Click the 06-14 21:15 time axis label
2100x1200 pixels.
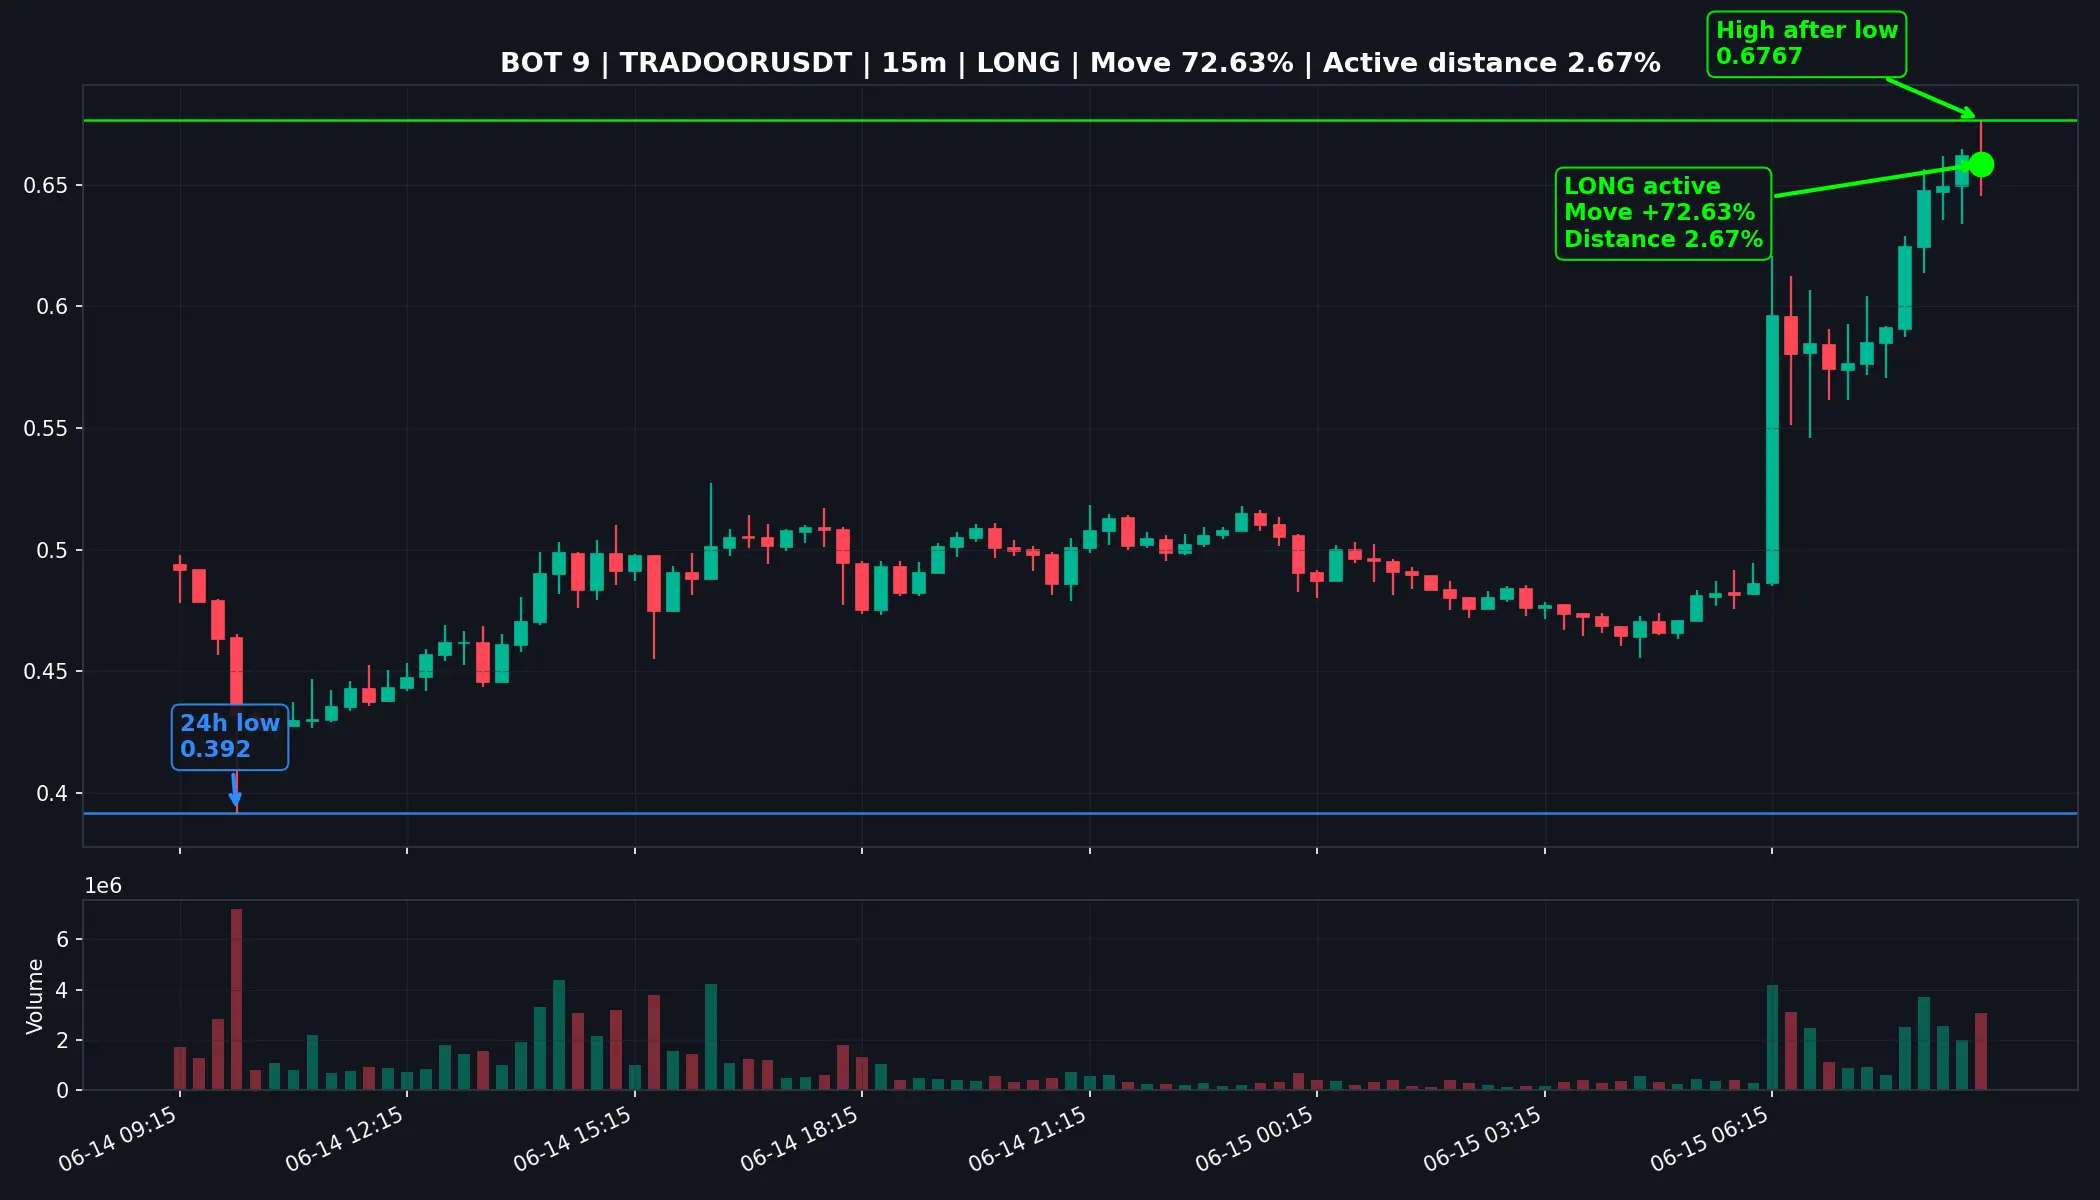[x=1028, y=1140]
